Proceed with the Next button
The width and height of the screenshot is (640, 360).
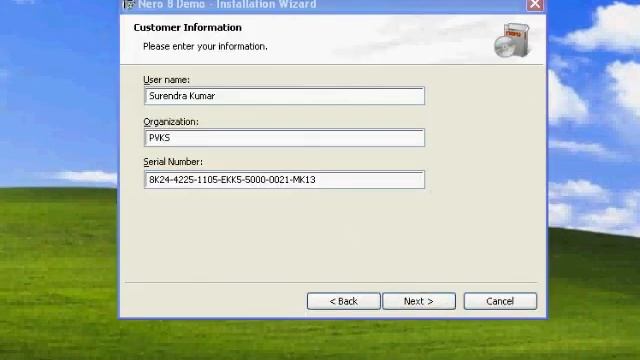[x=419, y=301]
